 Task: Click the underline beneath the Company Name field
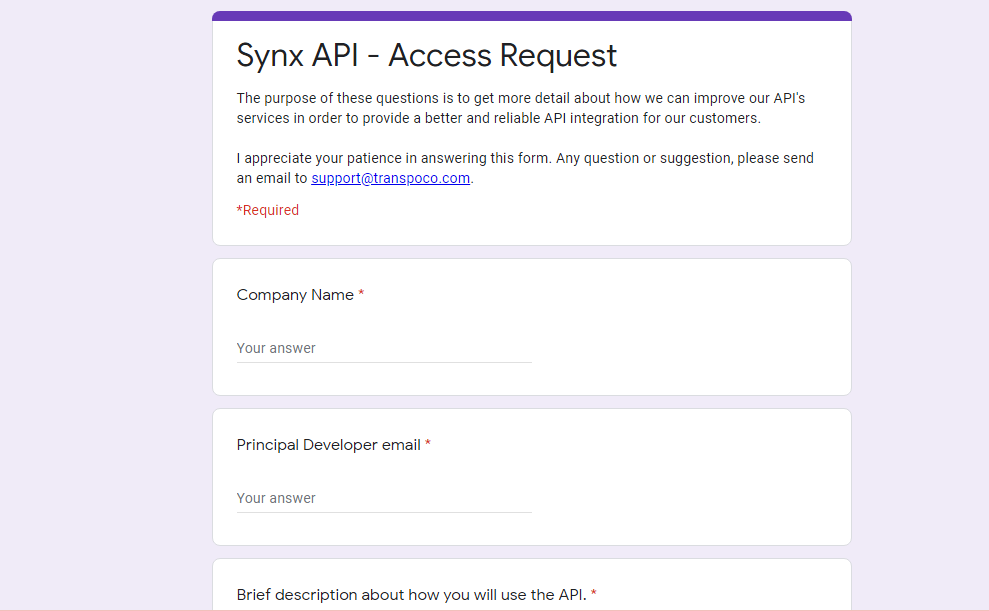[x=384, y=363]
